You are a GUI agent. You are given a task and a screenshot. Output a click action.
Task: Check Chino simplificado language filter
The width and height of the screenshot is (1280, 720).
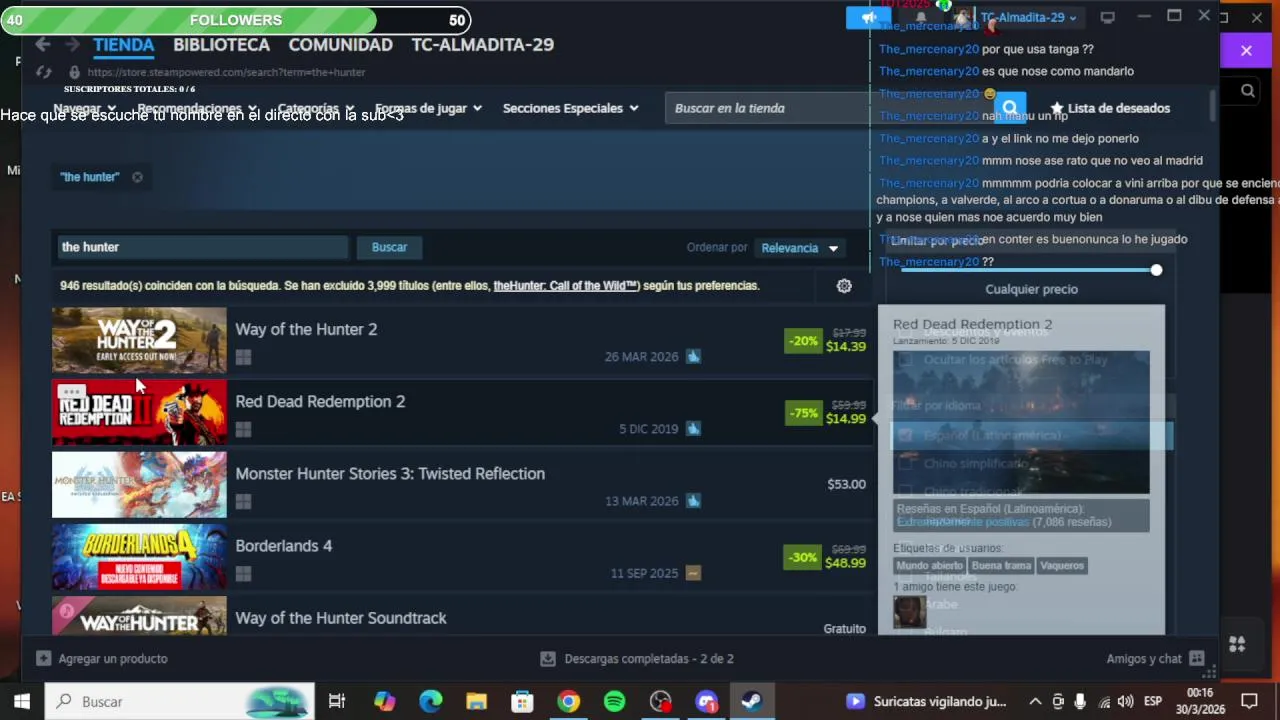point(905,463)
